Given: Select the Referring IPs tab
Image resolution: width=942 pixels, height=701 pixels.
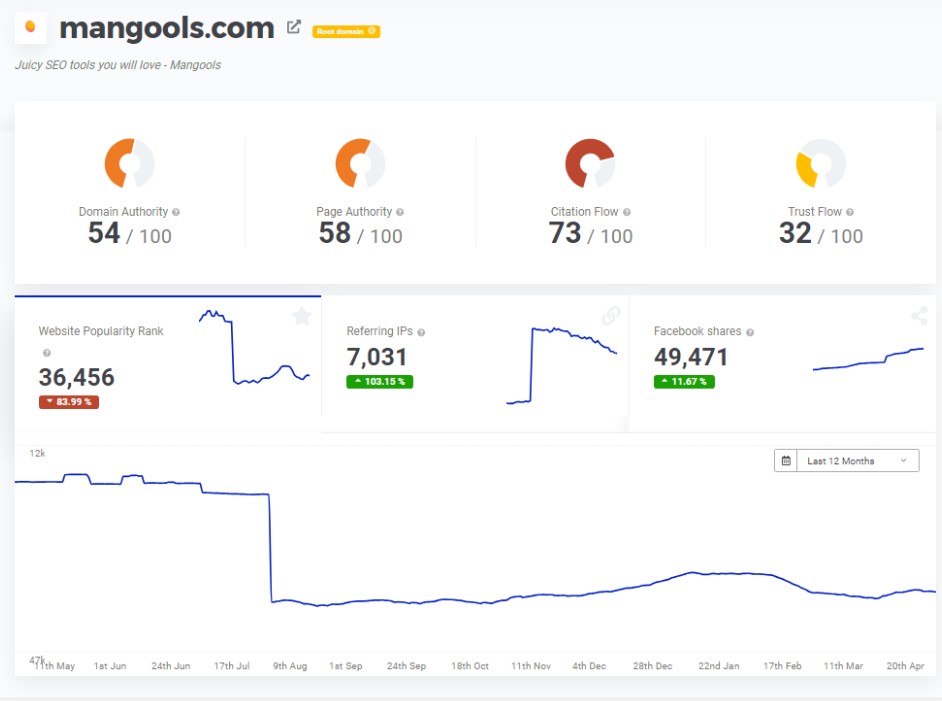Looking at the screenshot, I should (x=475, y=363).
